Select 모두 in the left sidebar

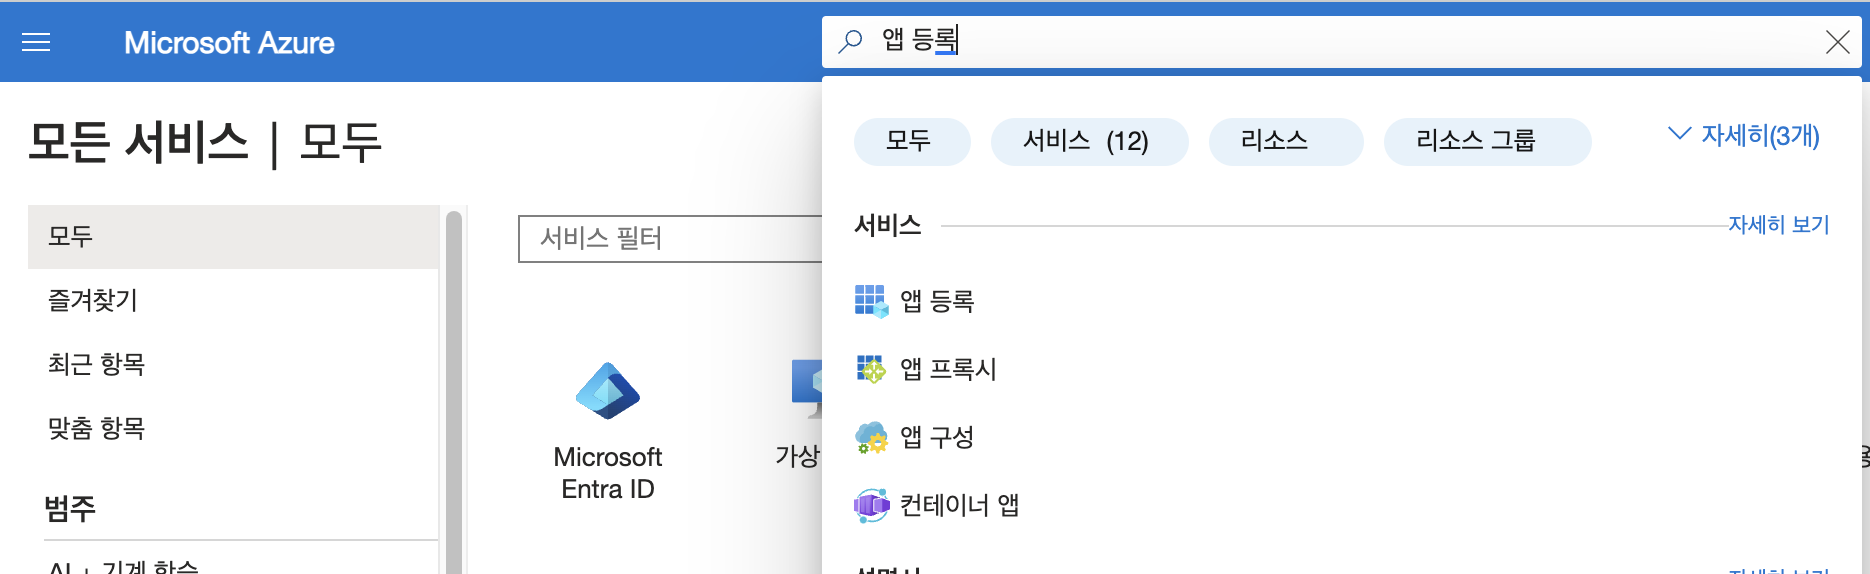[x=233, y=237]
